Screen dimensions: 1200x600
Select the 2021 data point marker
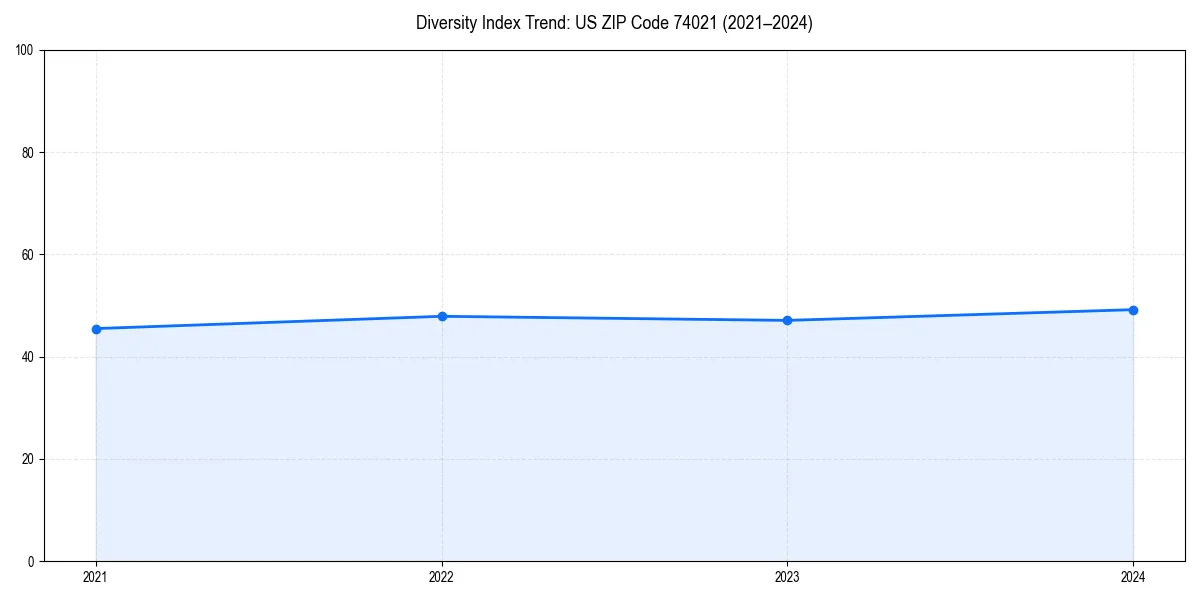point(95,328)
